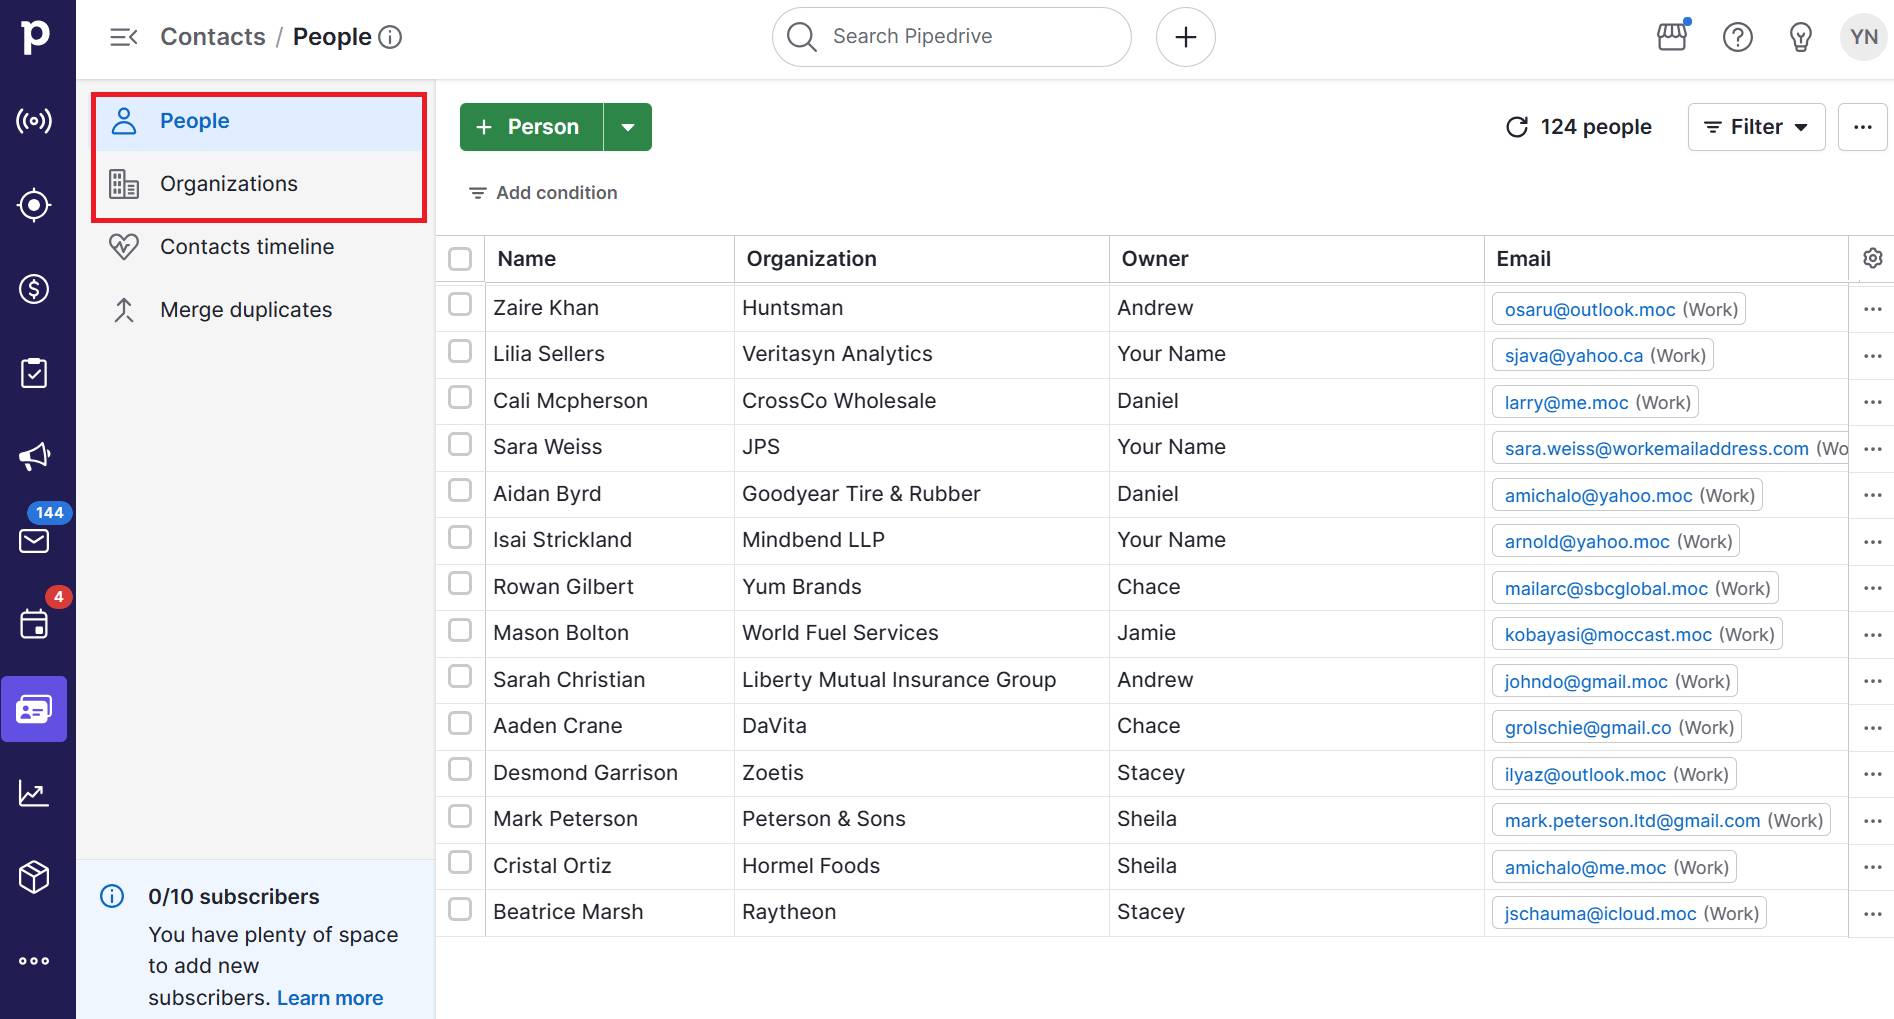
Task: Refresh the 124 people count icon
Action: pyautogui.click(x=1517, y=127)
